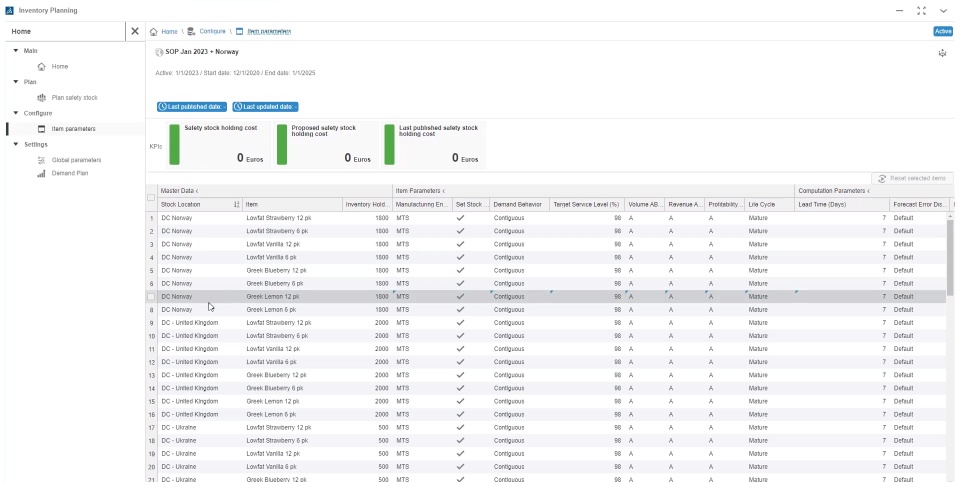Click the Item parameters window icon in the breadcrumb
Viewport: 960px width, 482px height.
click(x=239, y=31)
